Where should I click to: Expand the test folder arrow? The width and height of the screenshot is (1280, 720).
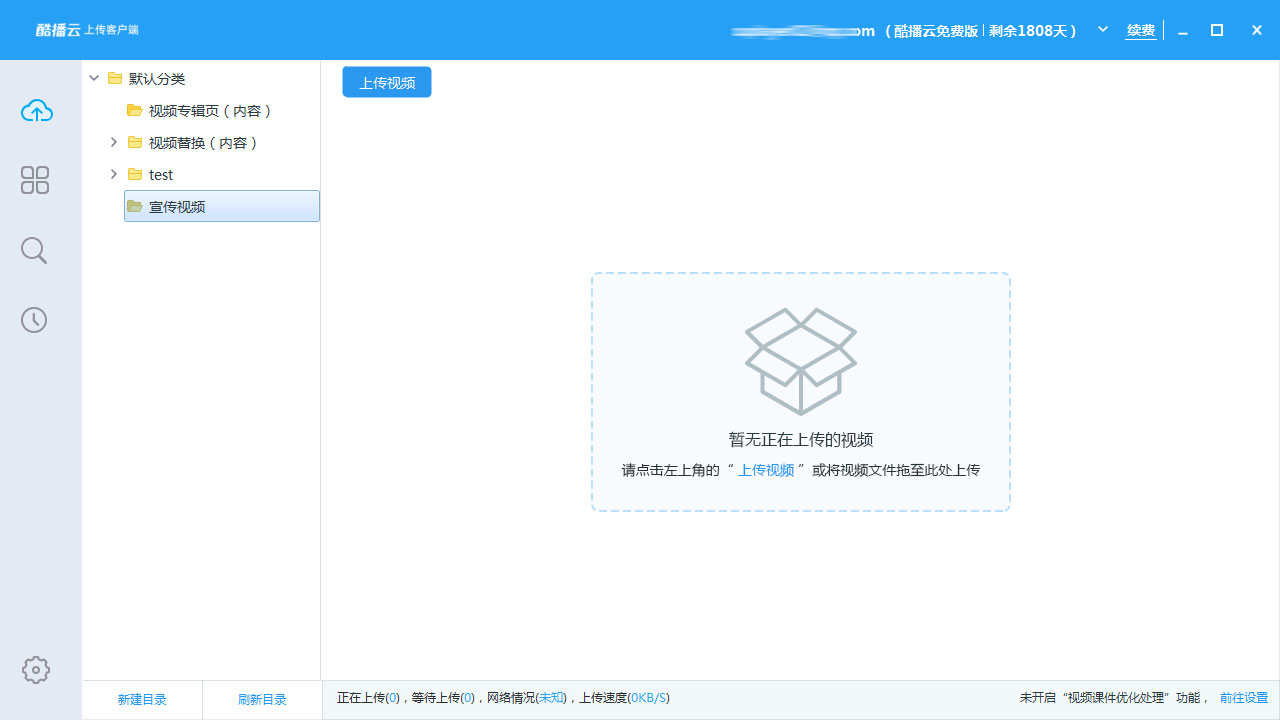click(113, 175)
